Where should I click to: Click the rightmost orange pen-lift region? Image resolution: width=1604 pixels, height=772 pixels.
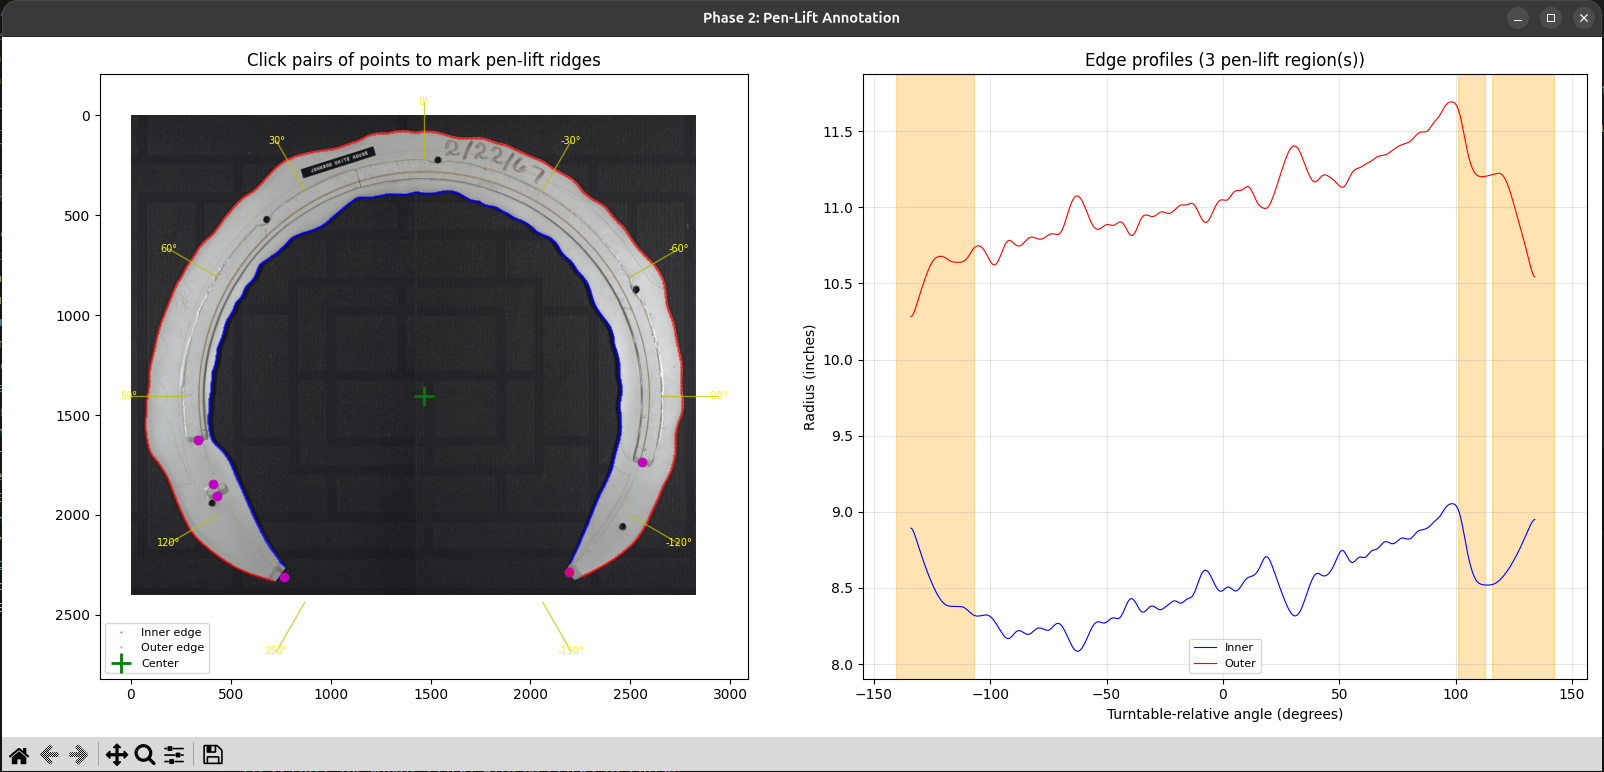[x=1523, y=400]
